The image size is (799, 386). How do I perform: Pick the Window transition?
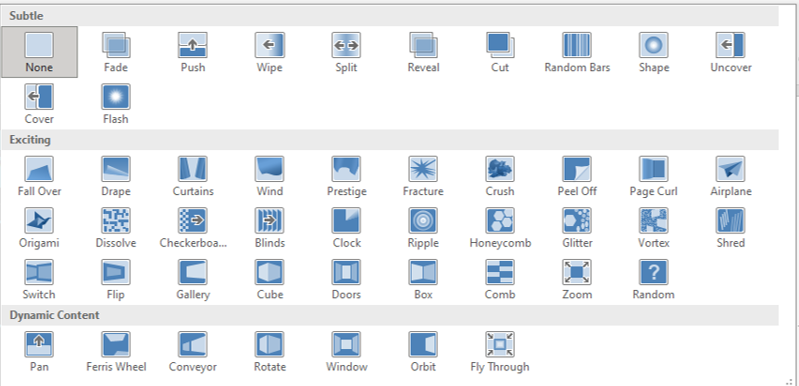pos(347,351)
